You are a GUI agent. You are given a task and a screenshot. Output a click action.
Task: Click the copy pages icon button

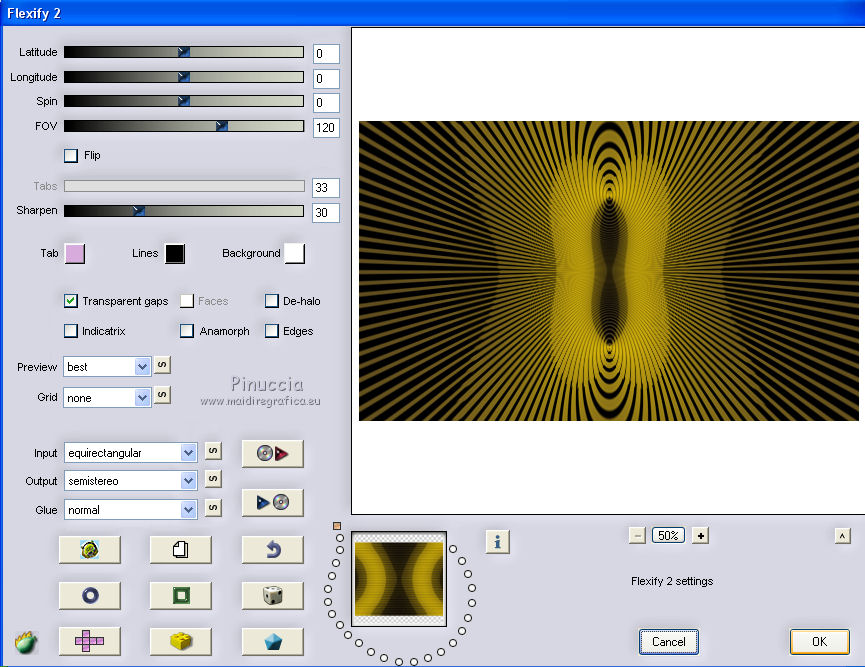click(180, 549)
